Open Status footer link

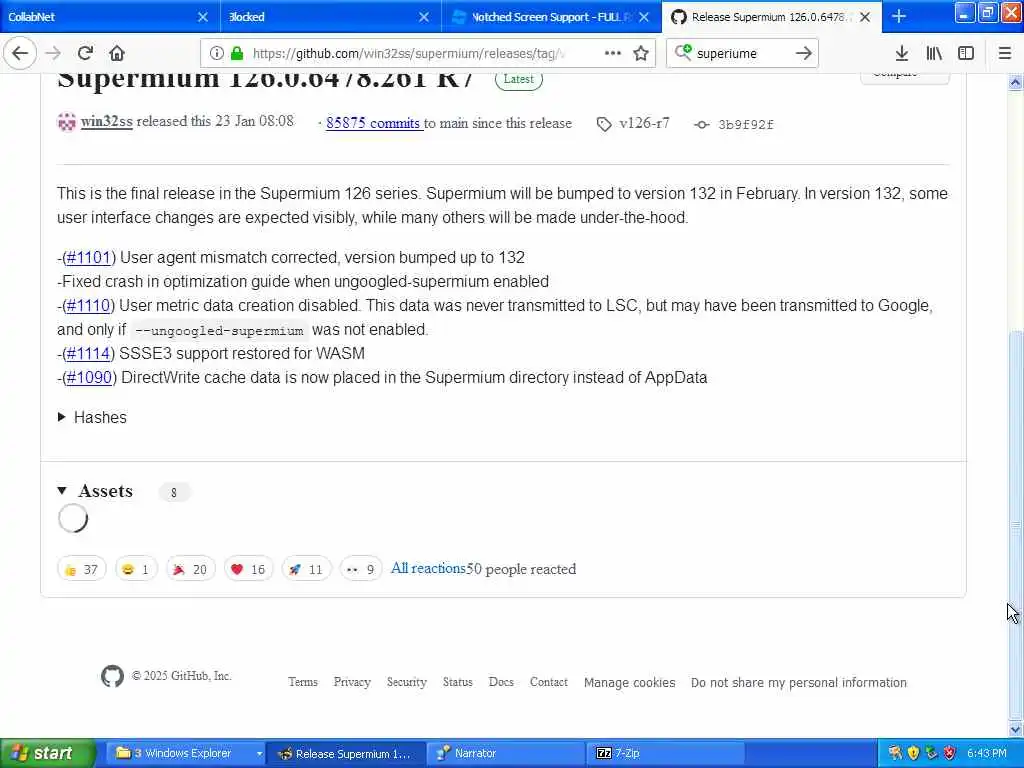[458, 682]
